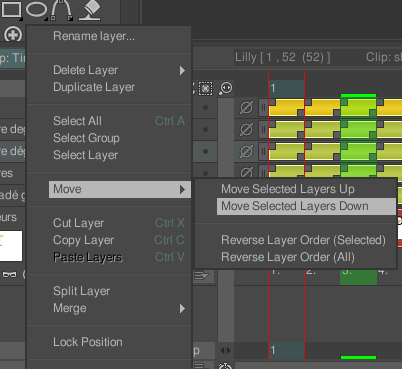The image size is (402, 369).
Task: Select the paint bucket fill tool
Action: tap(90, 10)
